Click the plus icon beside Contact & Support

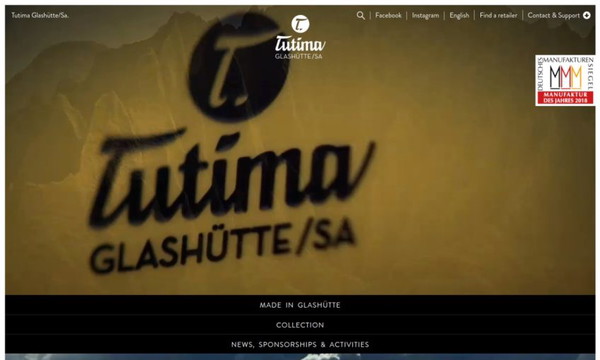(x=587, y=15)
